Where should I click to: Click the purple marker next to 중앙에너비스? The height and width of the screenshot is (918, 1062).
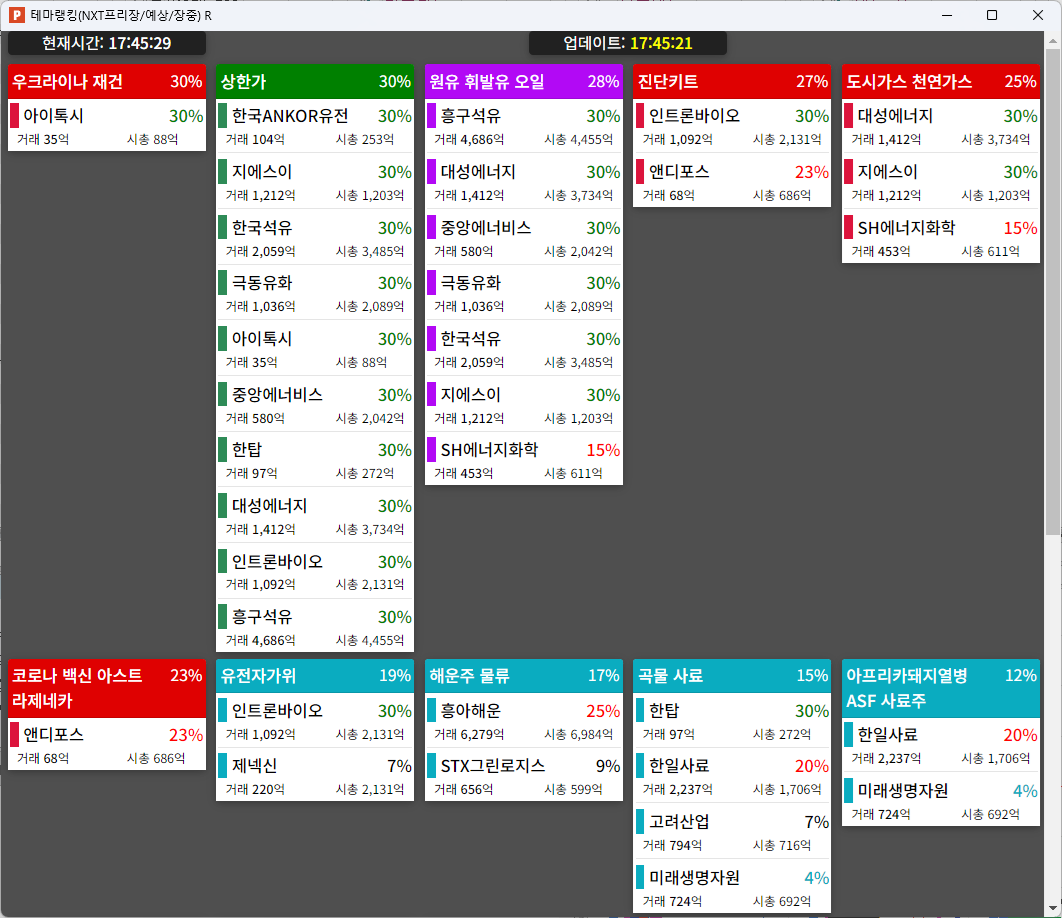[432, 227]
